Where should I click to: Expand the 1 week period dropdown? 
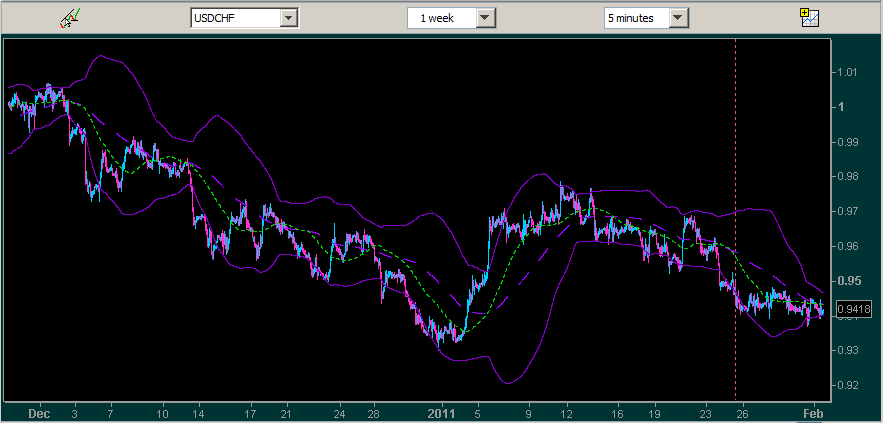(x=486, y=18)
